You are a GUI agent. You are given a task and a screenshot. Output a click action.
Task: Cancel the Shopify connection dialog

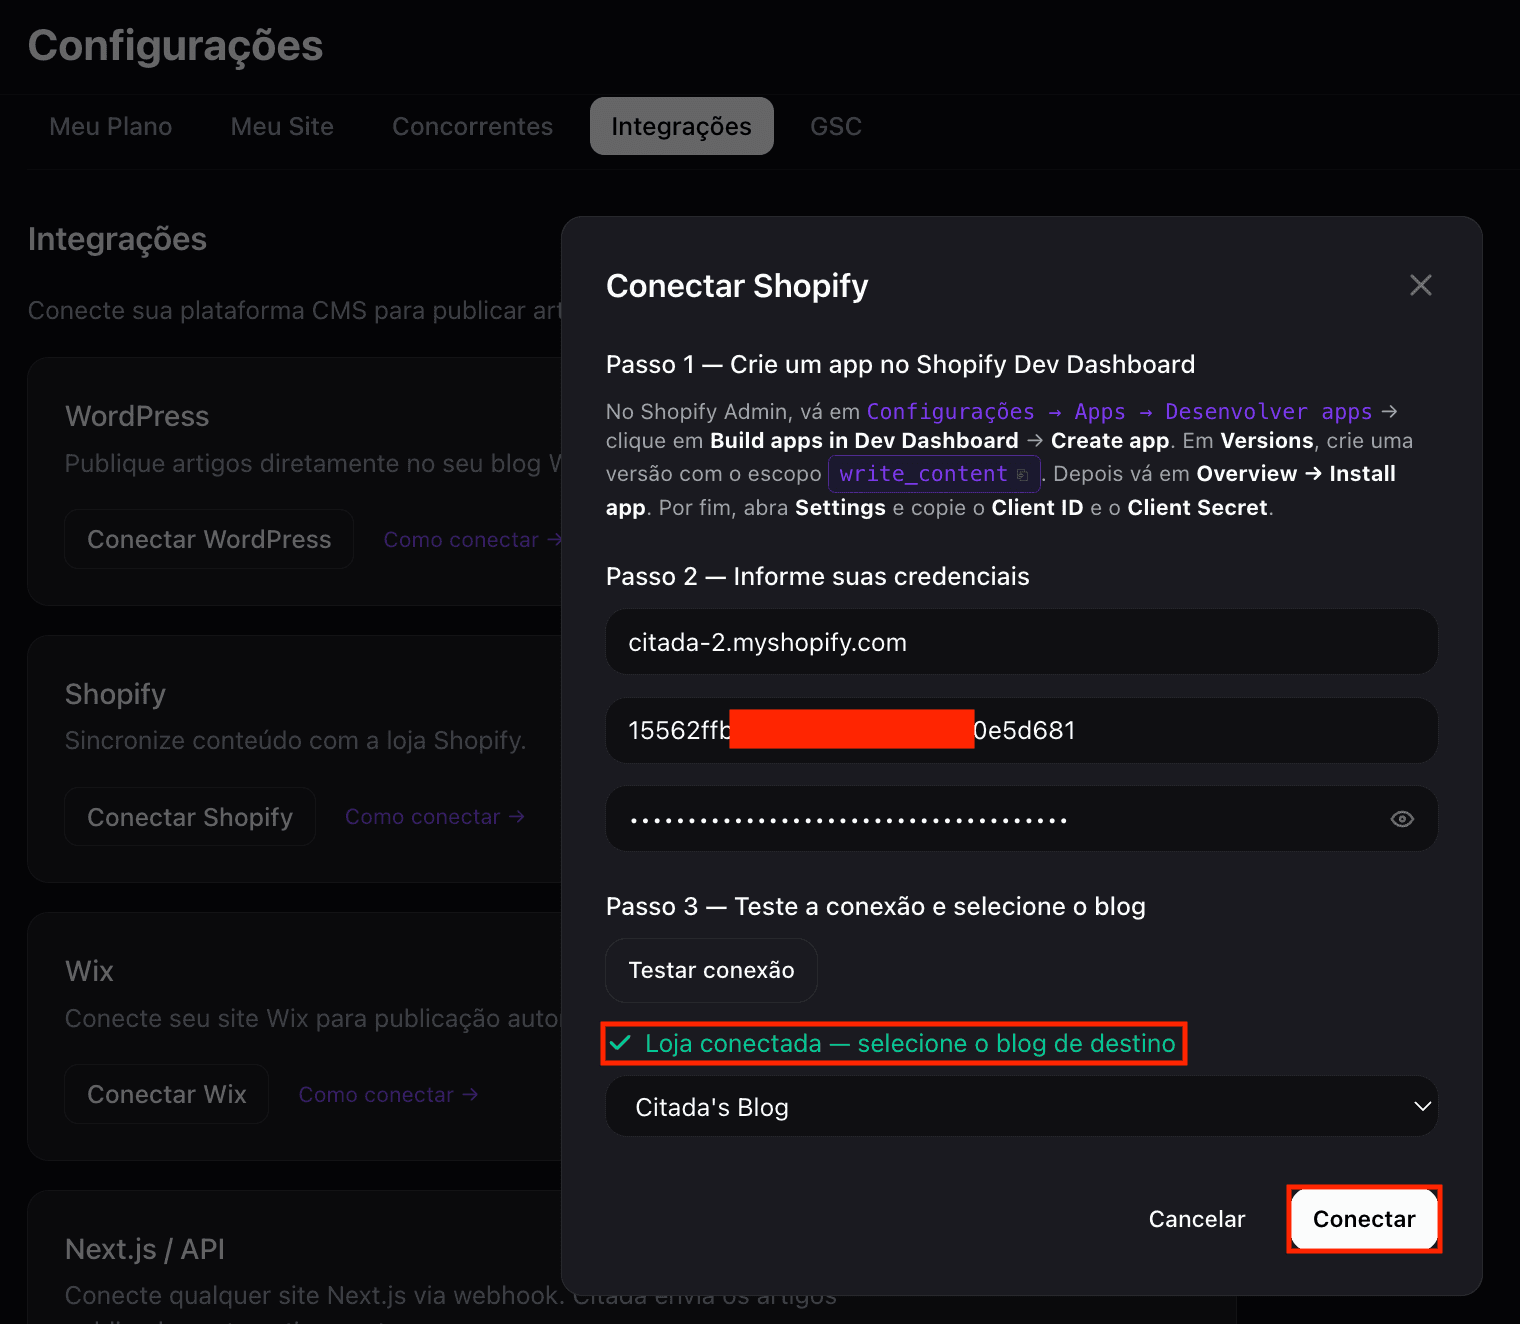[x=1197, y=1219]
